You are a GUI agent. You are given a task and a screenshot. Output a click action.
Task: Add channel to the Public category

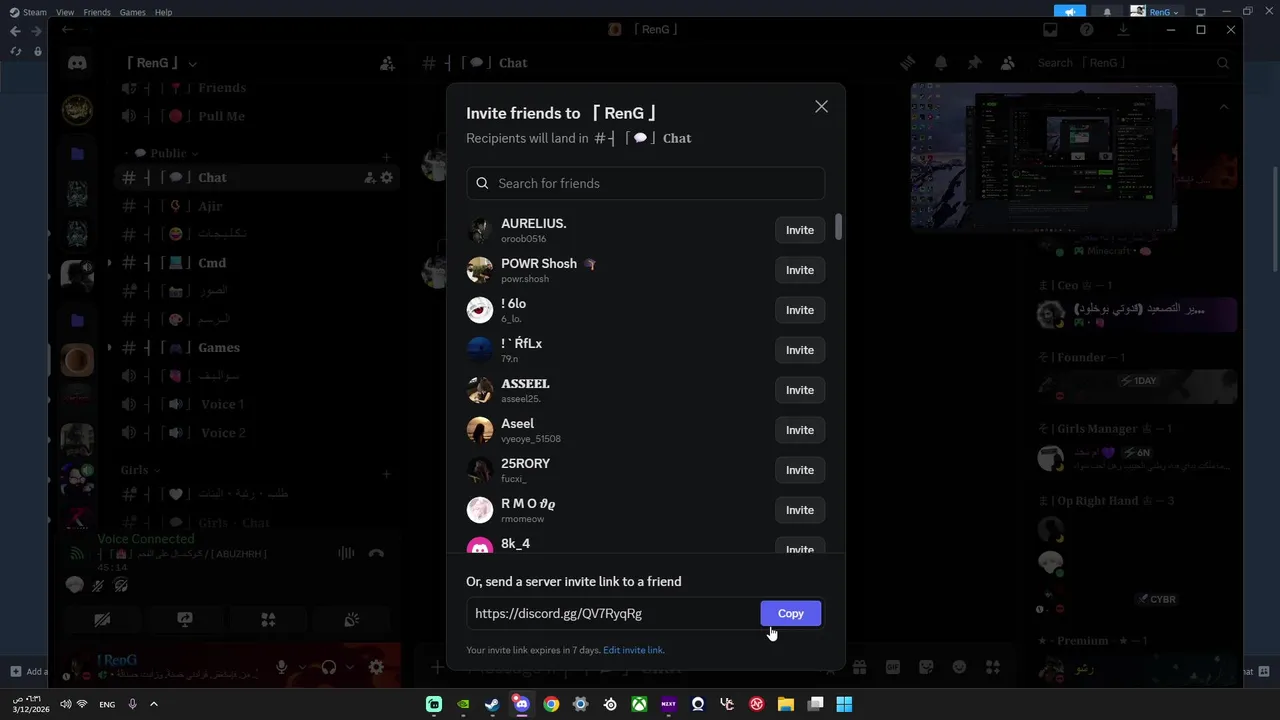[x=386, y=156]
